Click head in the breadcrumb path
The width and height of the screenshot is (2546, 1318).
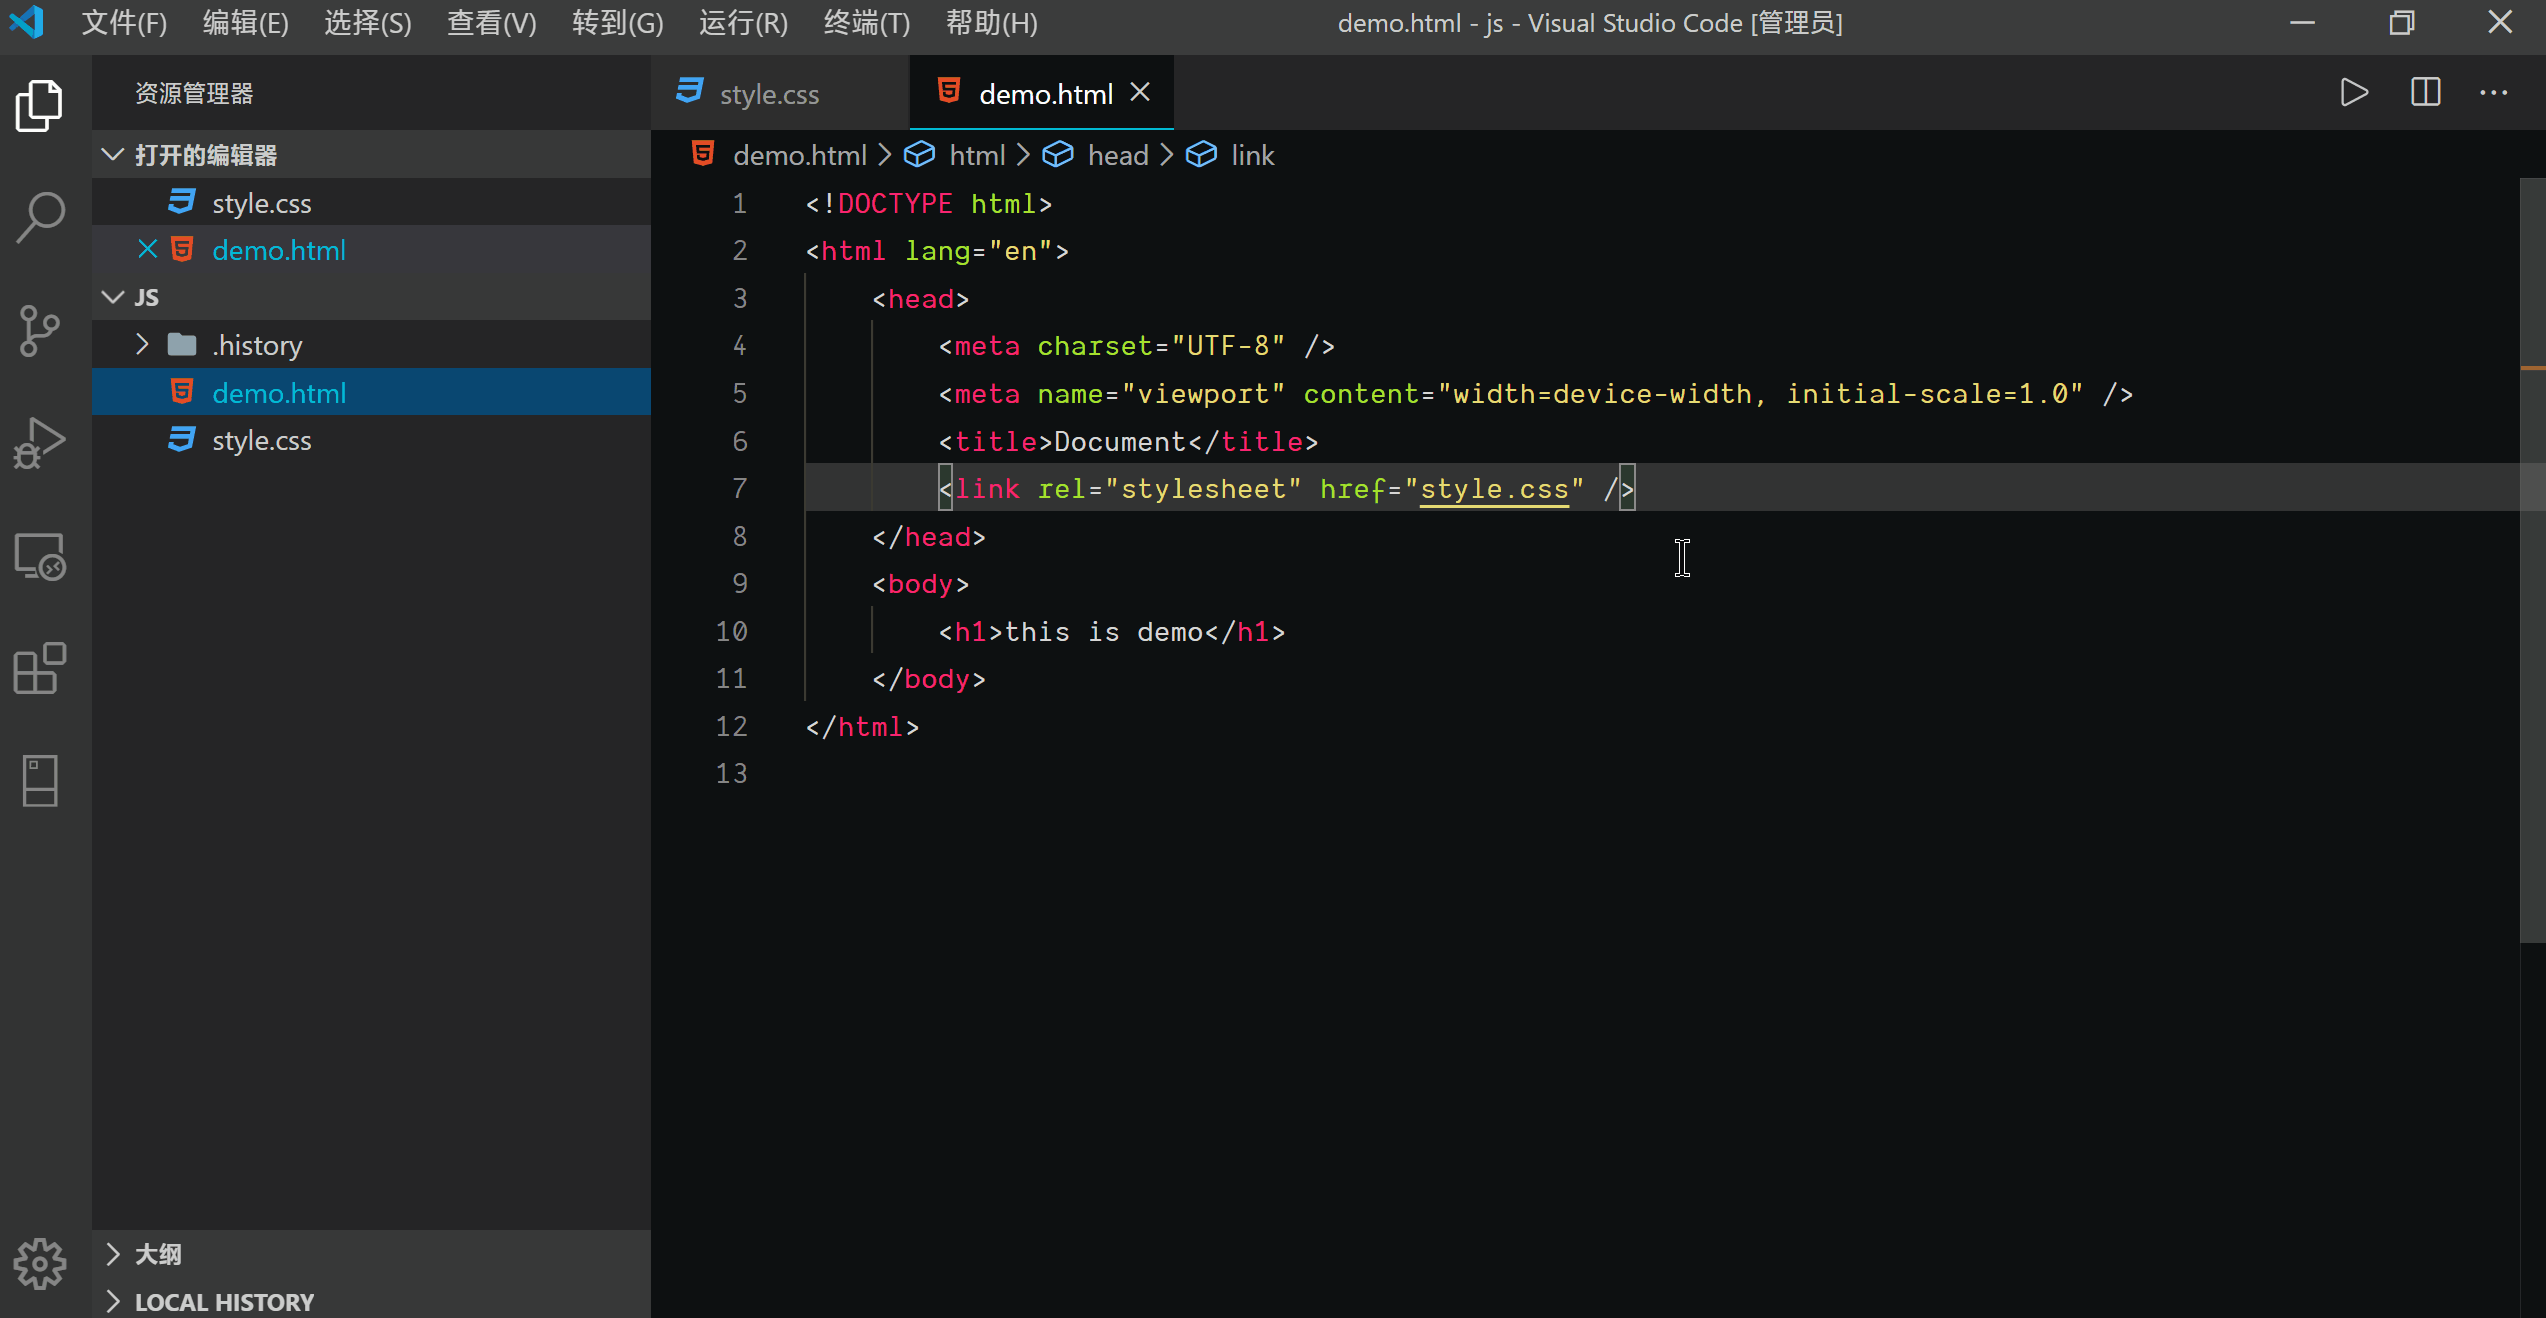1117,155
